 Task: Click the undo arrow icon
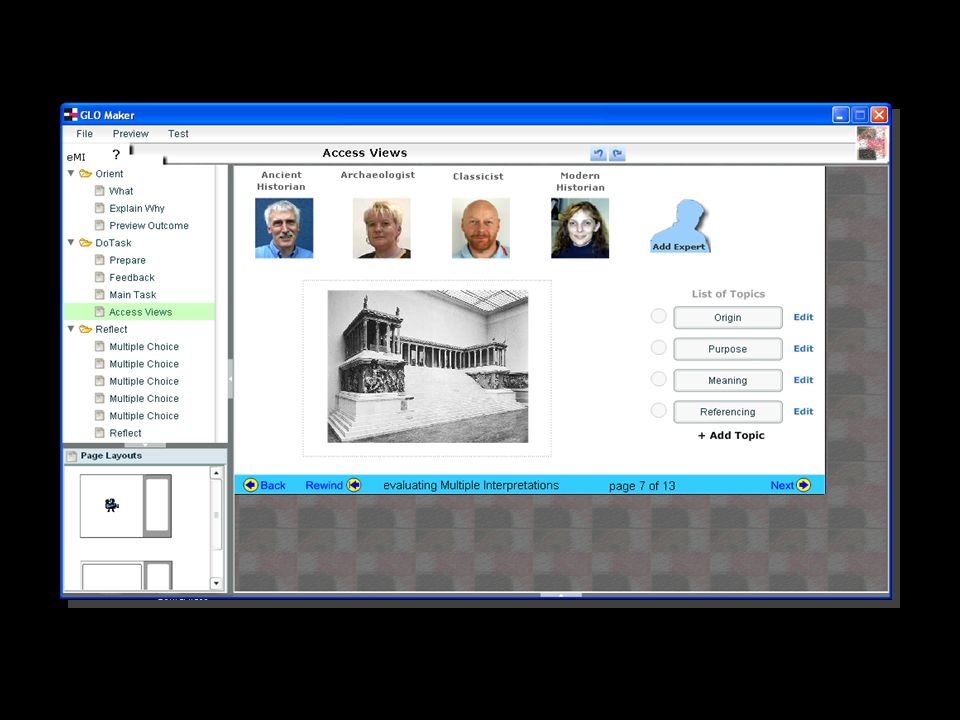598,154
